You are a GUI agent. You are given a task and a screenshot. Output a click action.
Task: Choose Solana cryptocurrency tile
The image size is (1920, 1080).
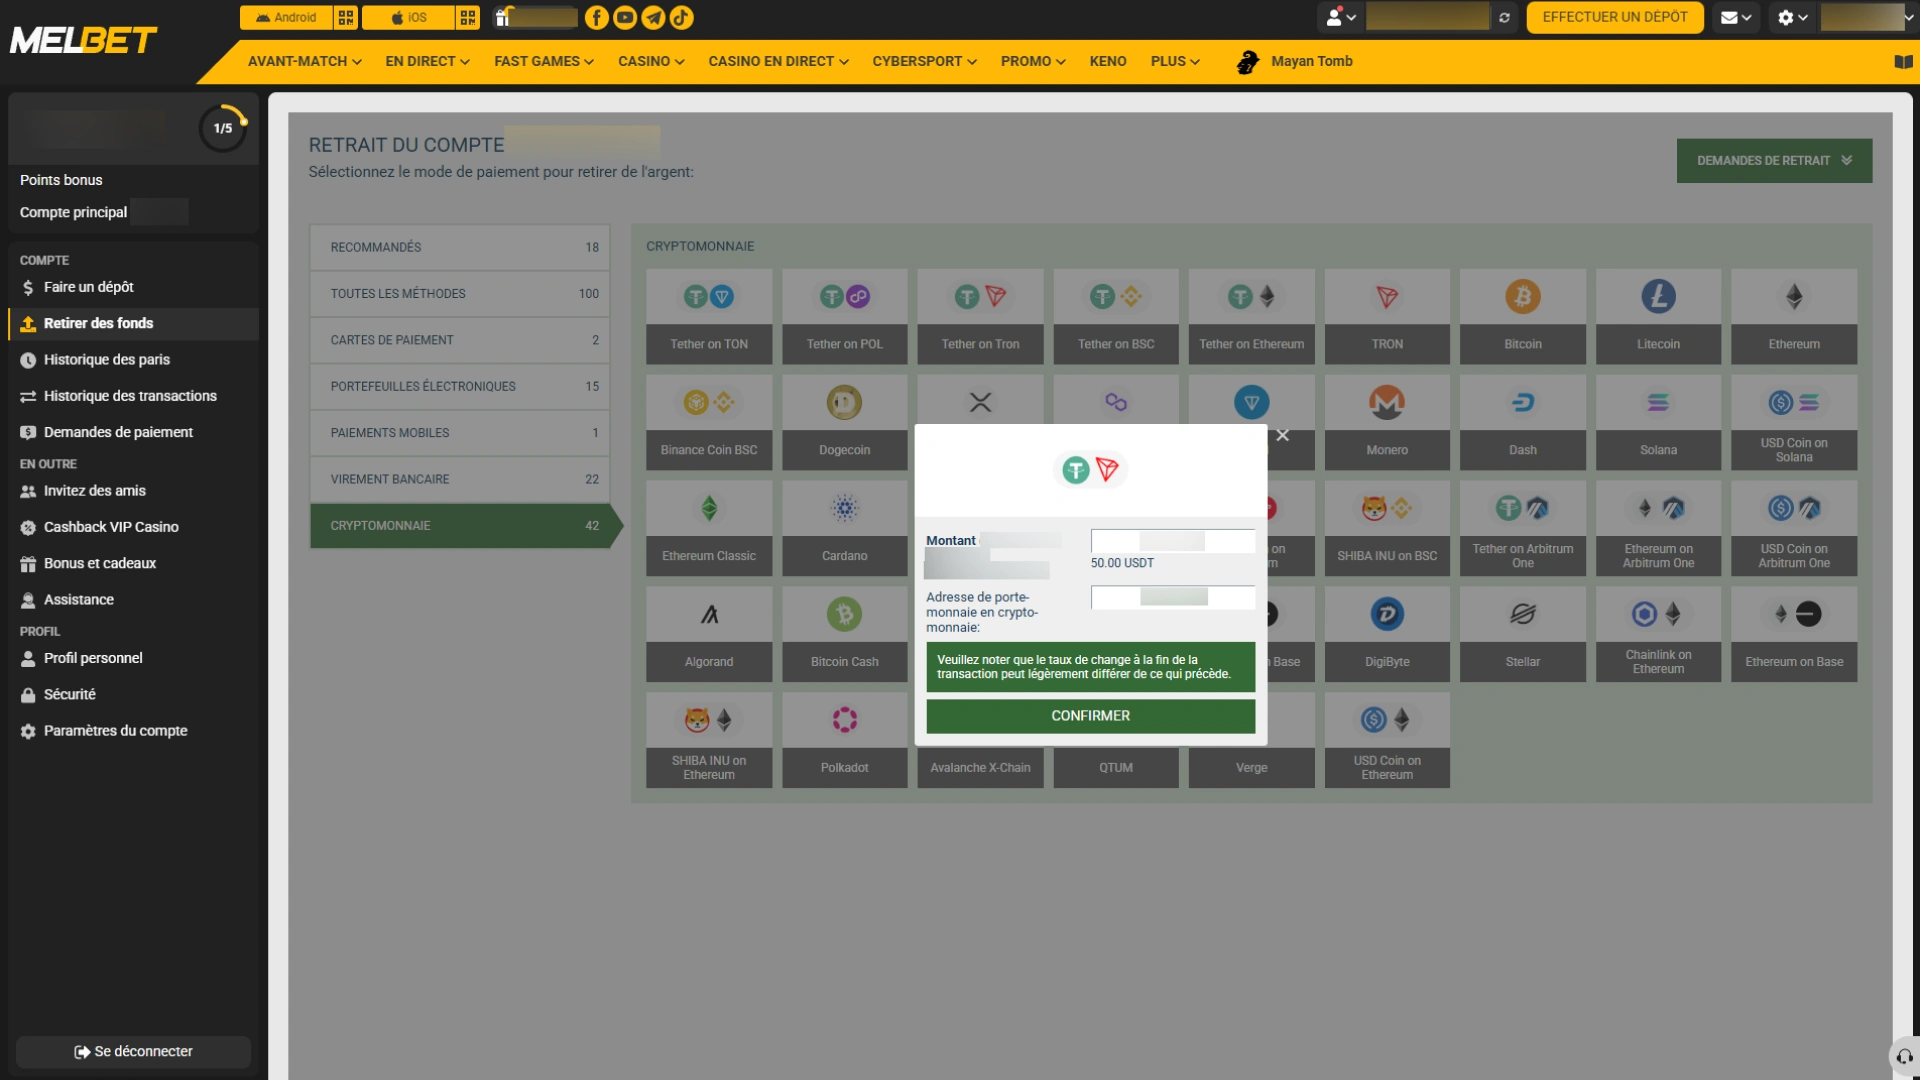tap(1658, 422)
